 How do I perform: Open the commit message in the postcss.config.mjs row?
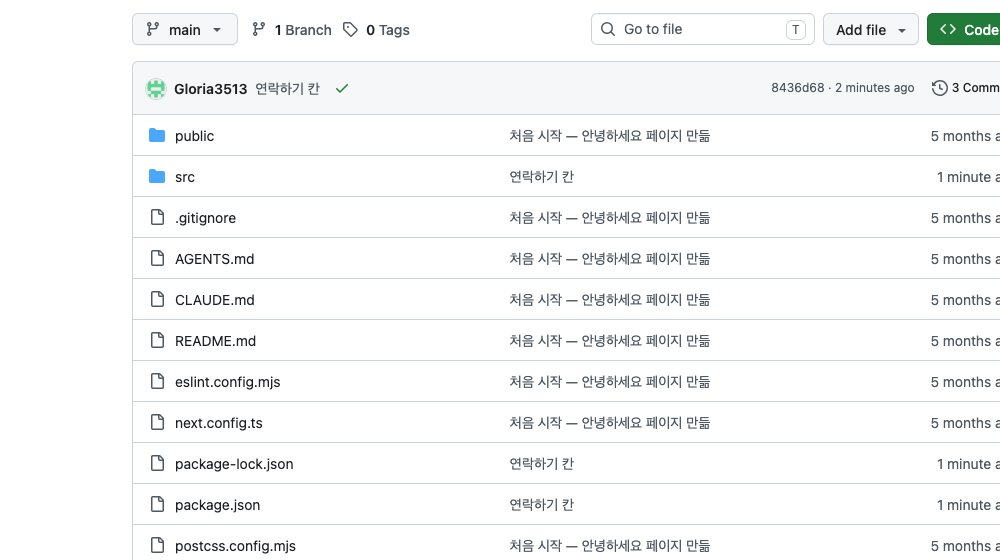click(x=610, y=545)
